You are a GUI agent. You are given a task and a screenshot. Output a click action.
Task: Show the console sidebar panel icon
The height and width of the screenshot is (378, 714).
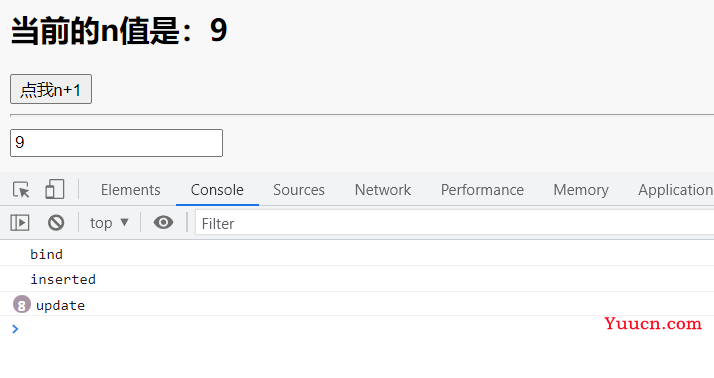[x=20, y=223]
